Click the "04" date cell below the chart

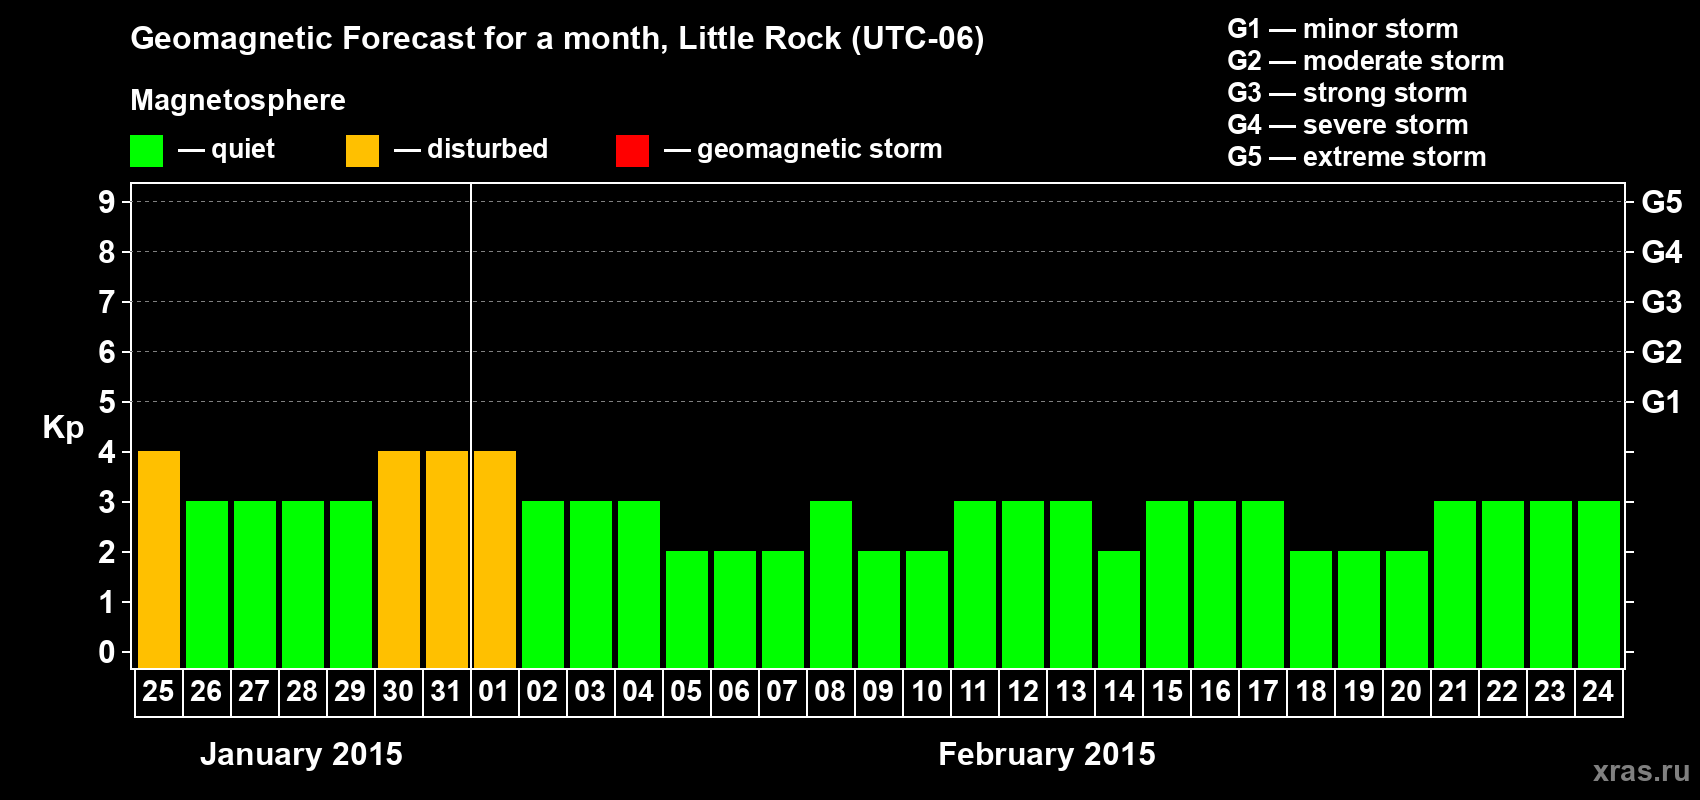639,692
